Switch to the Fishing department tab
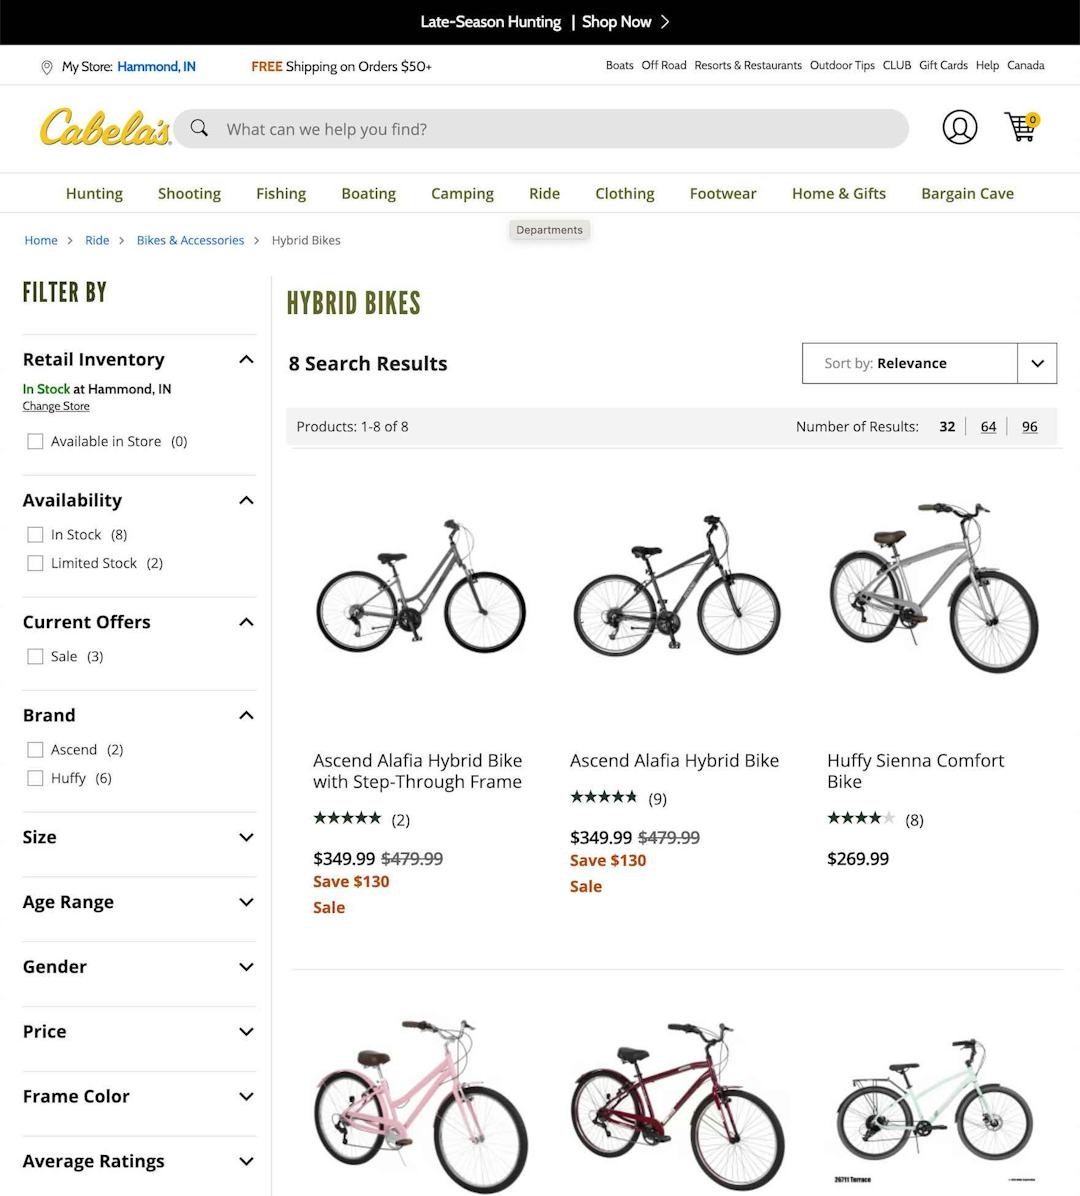Viewport: 1080px width, 1196px height. tap(281, 193)
